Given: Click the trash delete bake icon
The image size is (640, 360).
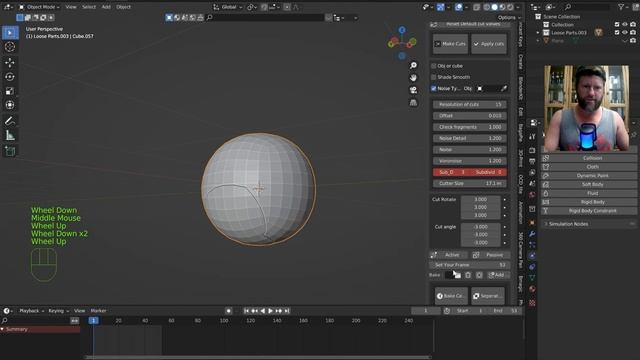Looking at the screenshot, I should [468, 275].
